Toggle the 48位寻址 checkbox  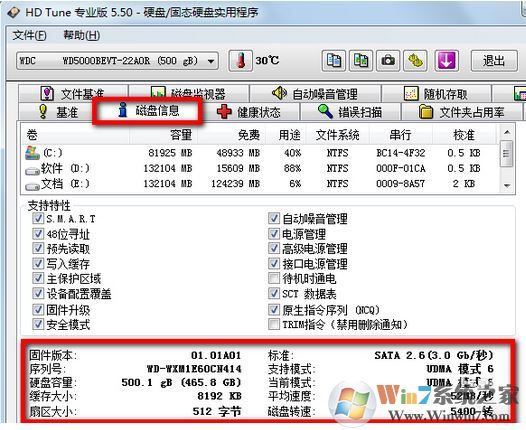pos(38,233)
